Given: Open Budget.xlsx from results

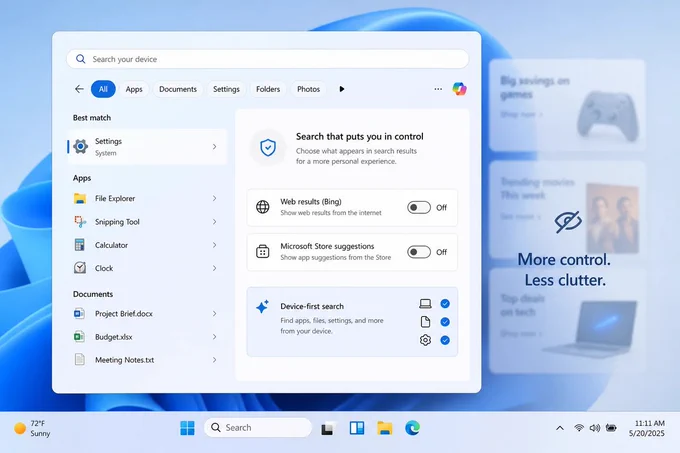Looking at the screenshot, I should (x=147, y=336).
